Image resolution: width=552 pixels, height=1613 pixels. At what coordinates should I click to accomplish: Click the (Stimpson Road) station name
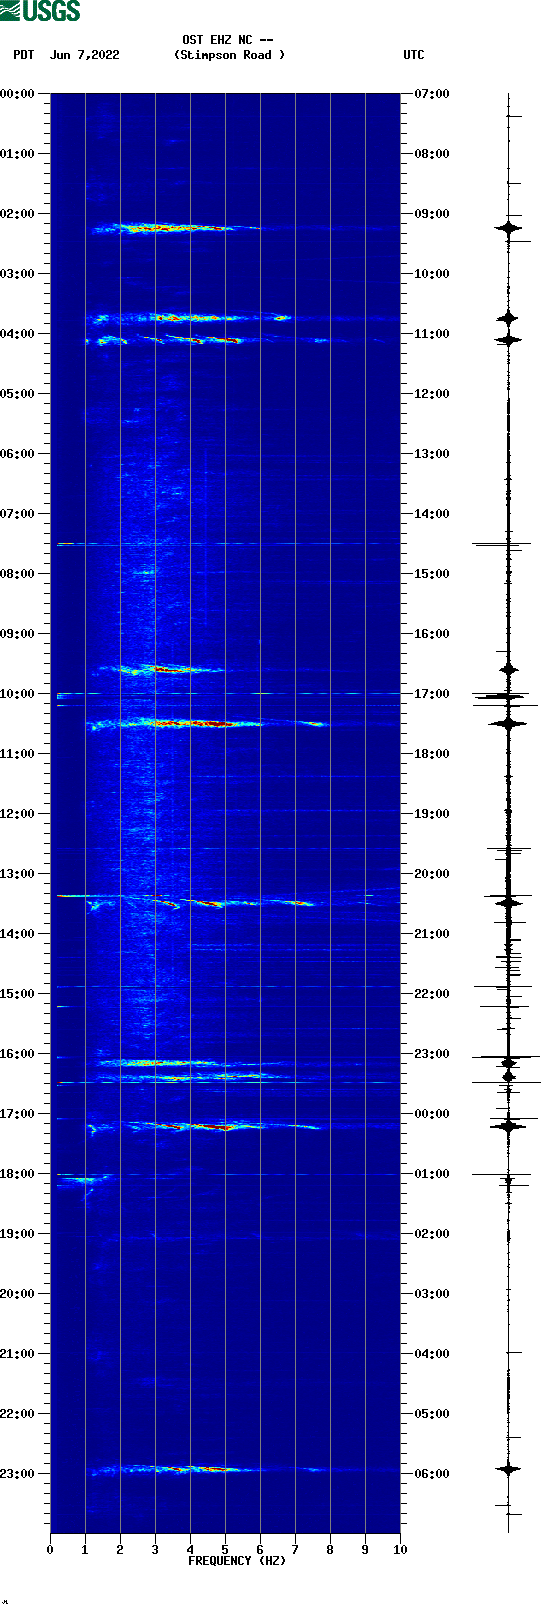(x=229, y=55)
